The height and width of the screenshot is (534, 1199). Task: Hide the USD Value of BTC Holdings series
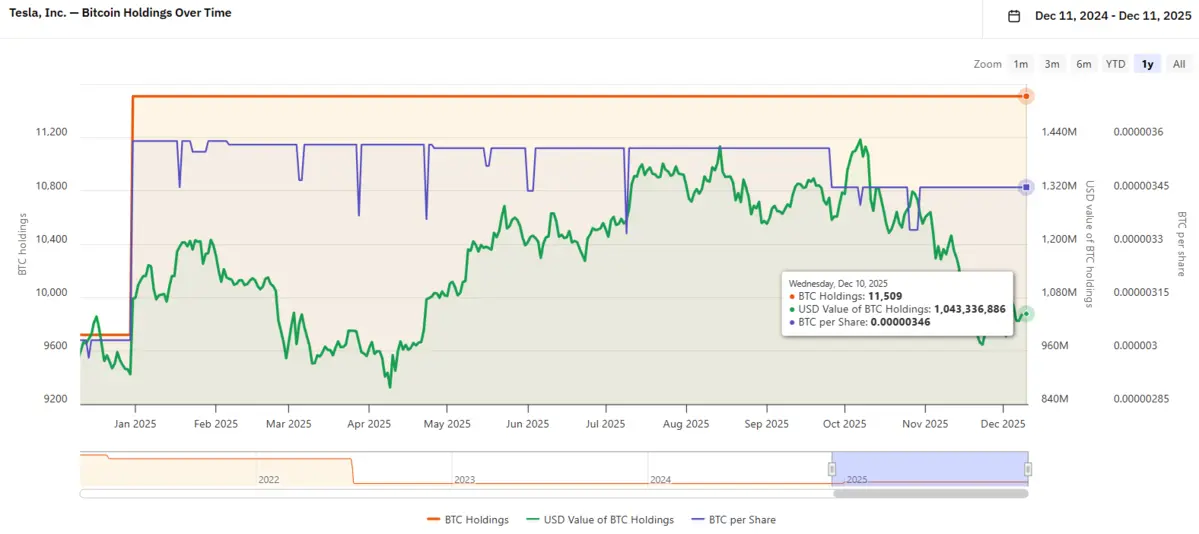pos(607,520)
